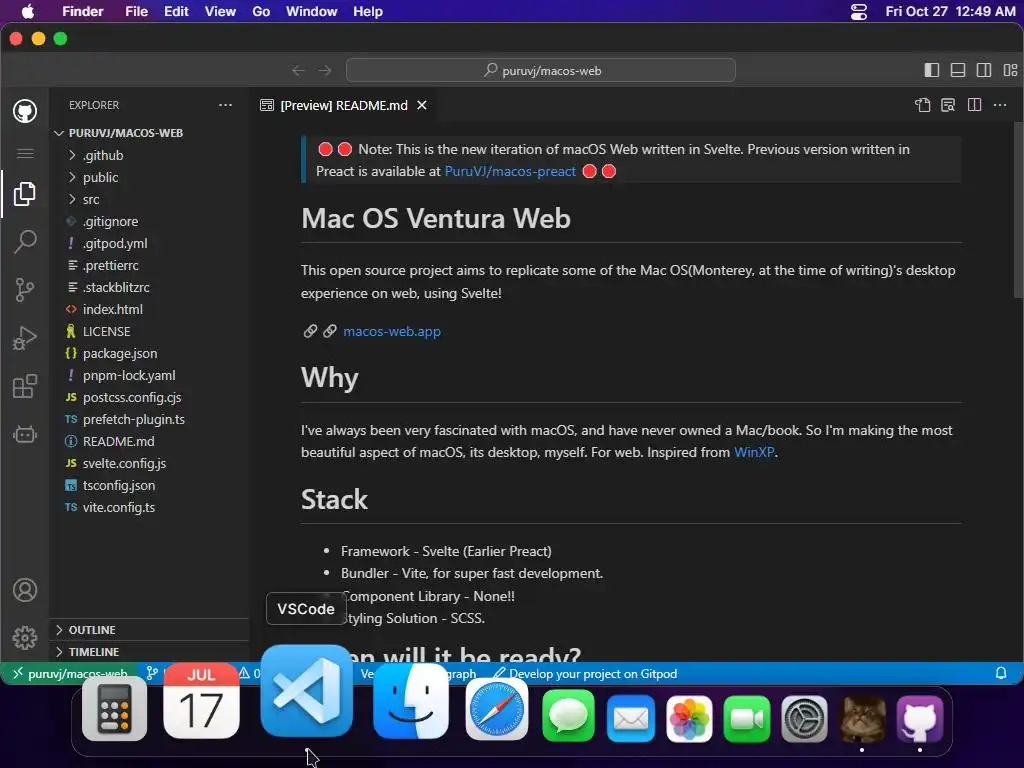Viewport: 1024px width, 768px height.
Task: Toggle the secondary side bar
Action: 984,71
